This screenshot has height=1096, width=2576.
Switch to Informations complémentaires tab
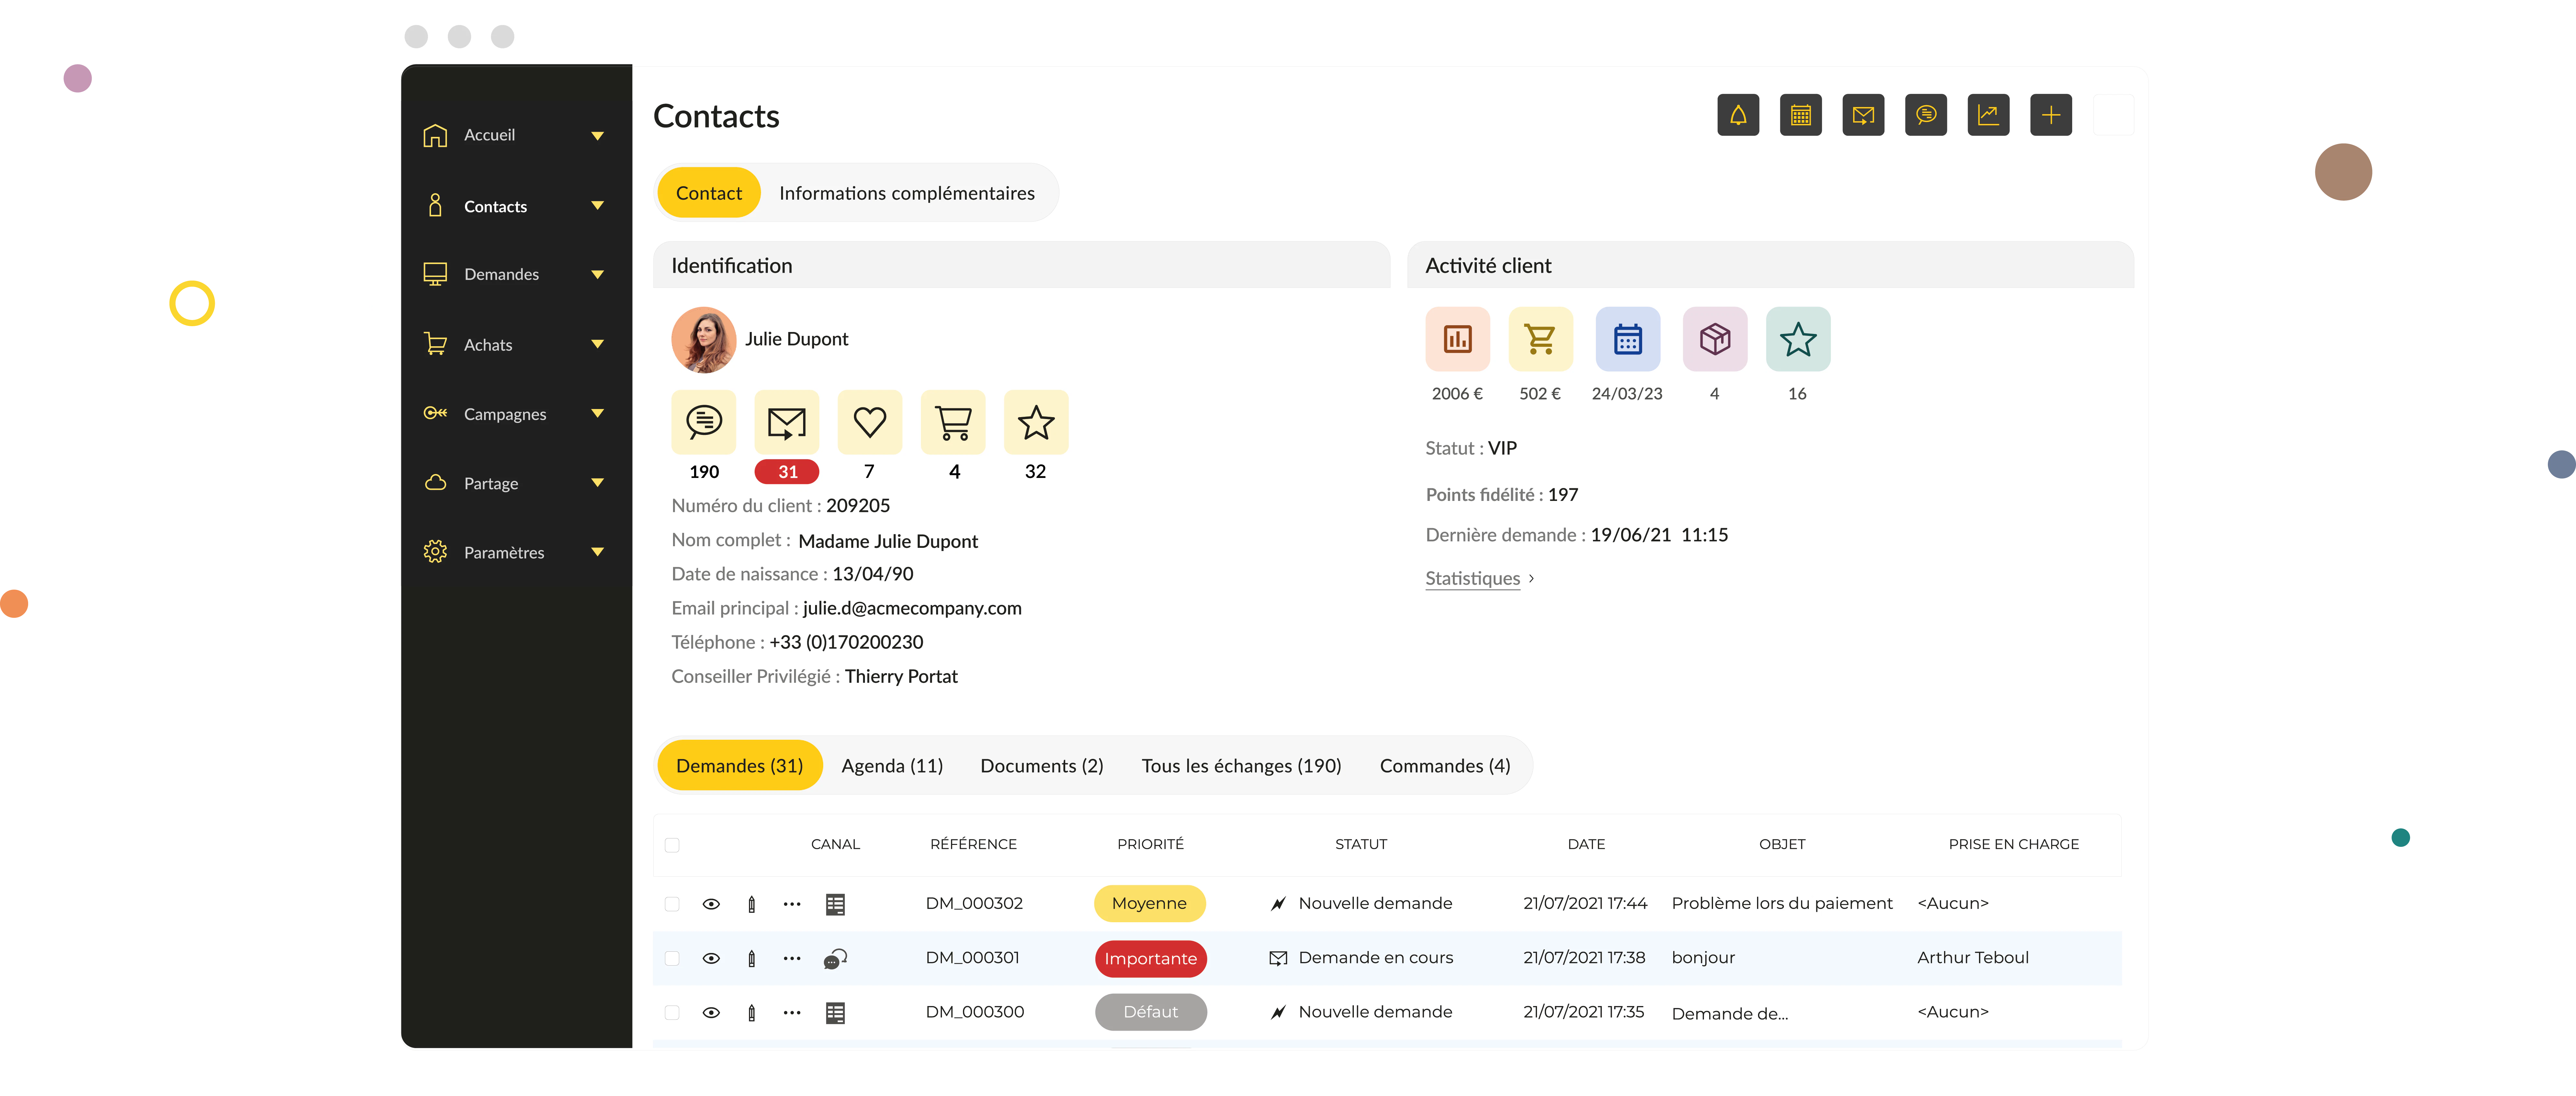pos(907,193)
